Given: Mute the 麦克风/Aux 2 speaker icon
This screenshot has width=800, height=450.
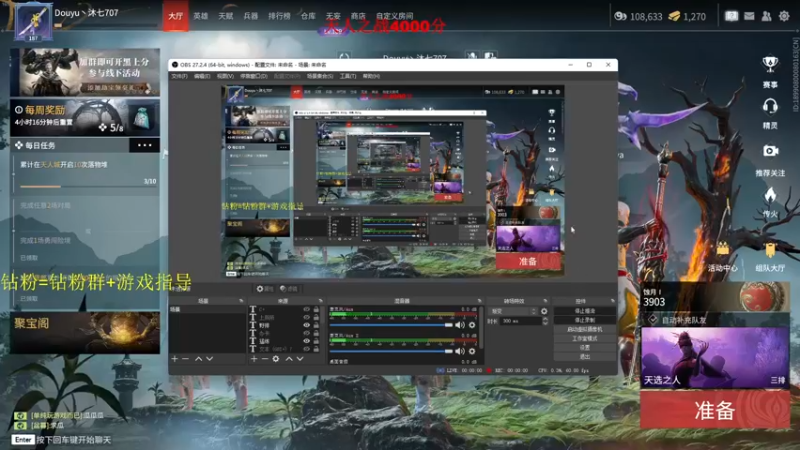Looking at the screenshot, I should [x=460, y=351].
